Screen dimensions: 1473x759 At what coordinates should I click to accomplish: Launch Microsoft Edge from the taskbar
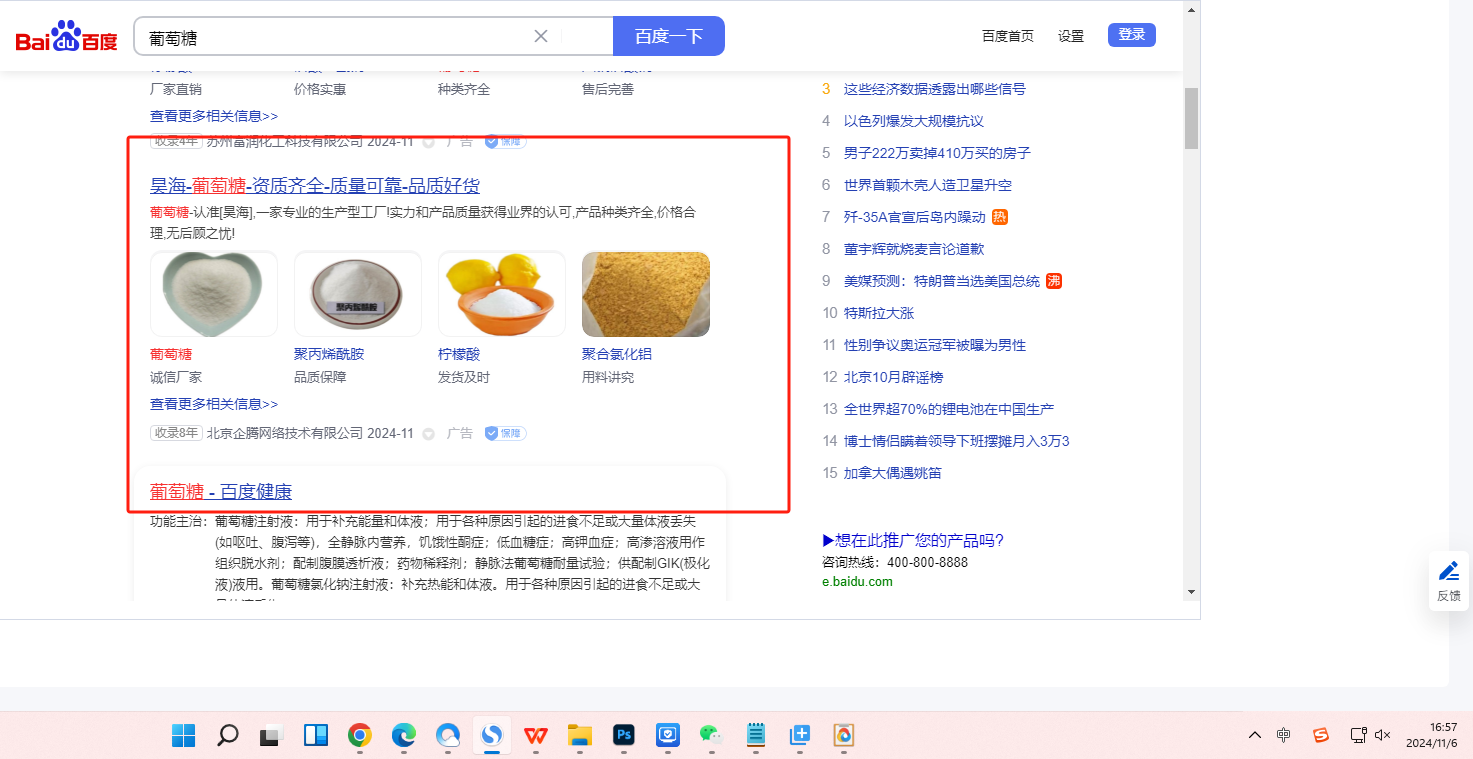pyautogui.click(x=404, y=736)
